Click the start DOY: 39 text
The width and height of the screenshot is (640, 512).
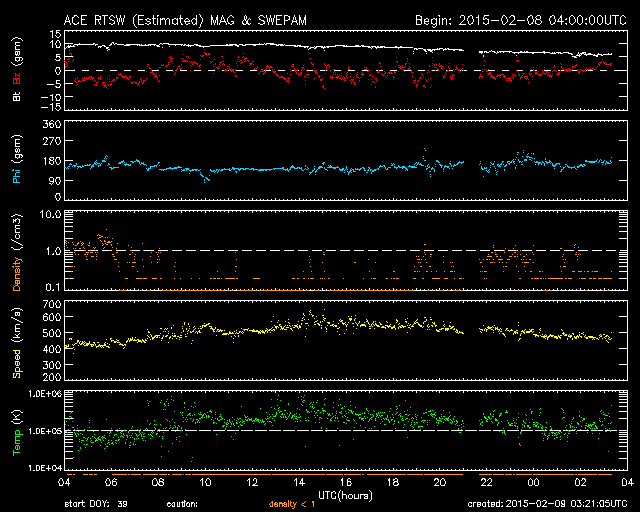(x=98, y=505)
